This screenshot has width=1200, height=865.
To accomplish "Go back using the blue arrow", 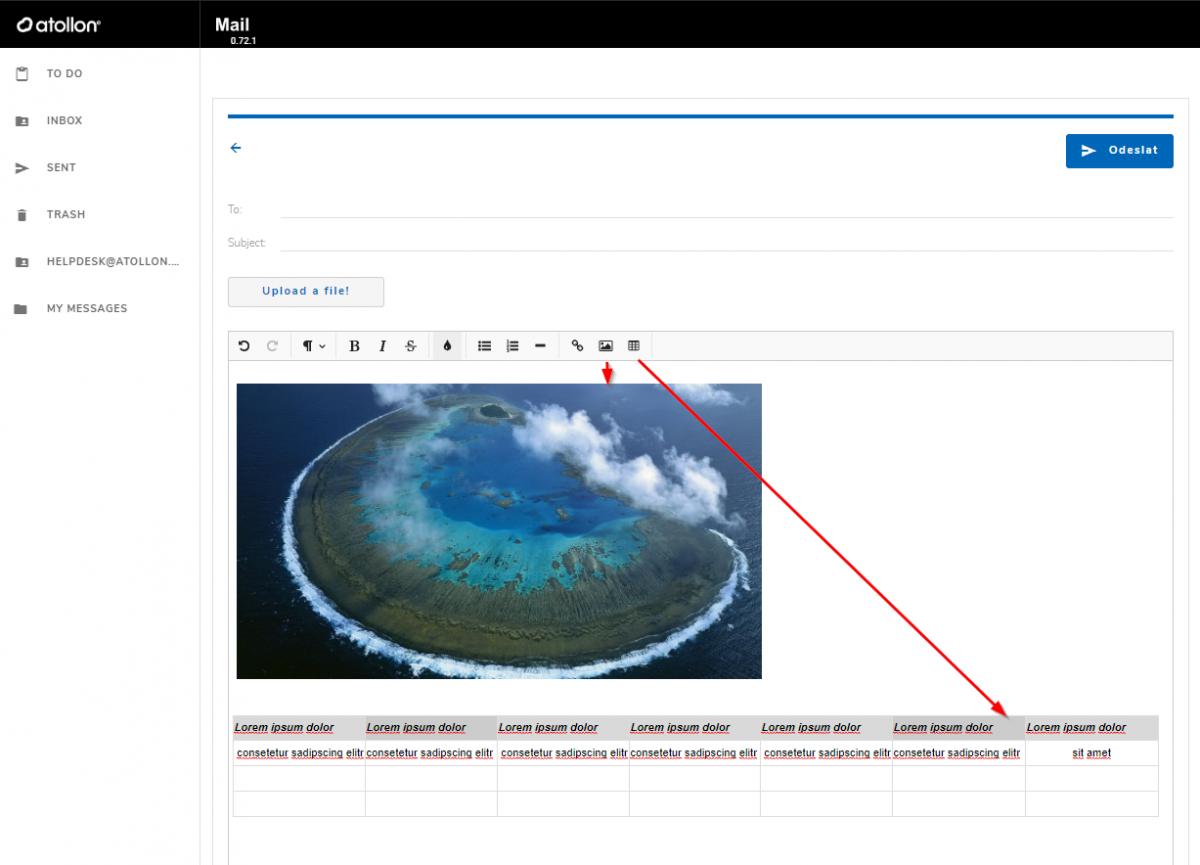I will point(236,148).
